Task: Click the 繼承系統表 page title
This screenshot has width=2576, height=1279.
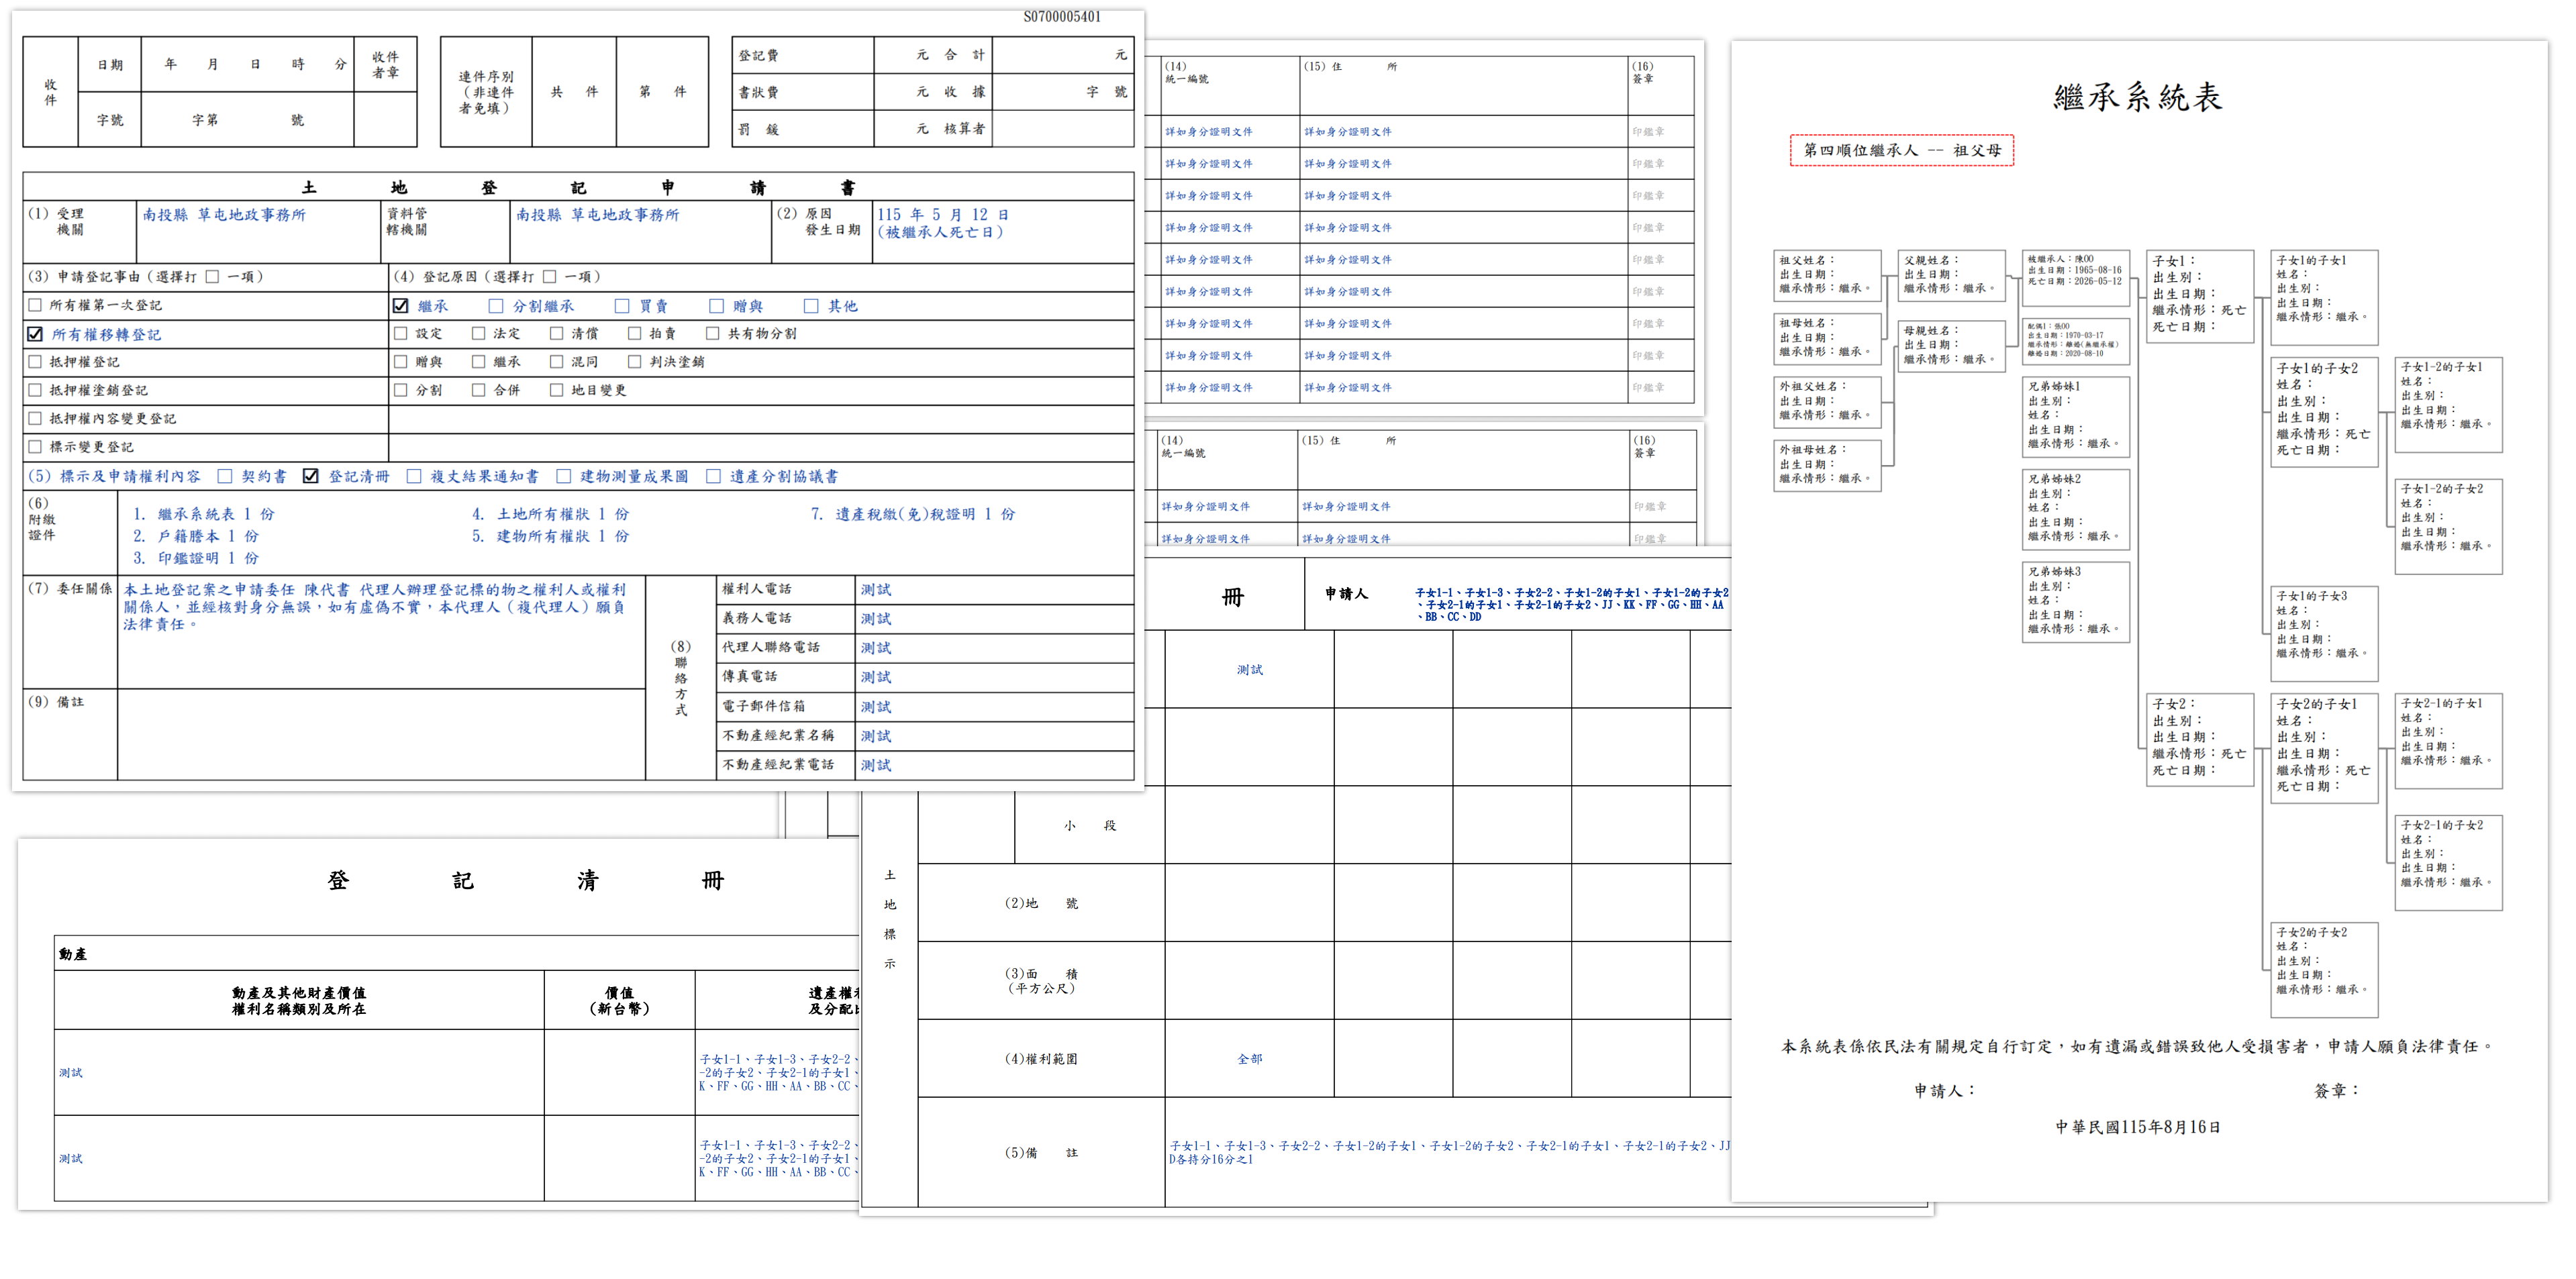Action: (x=2138, y=97)
